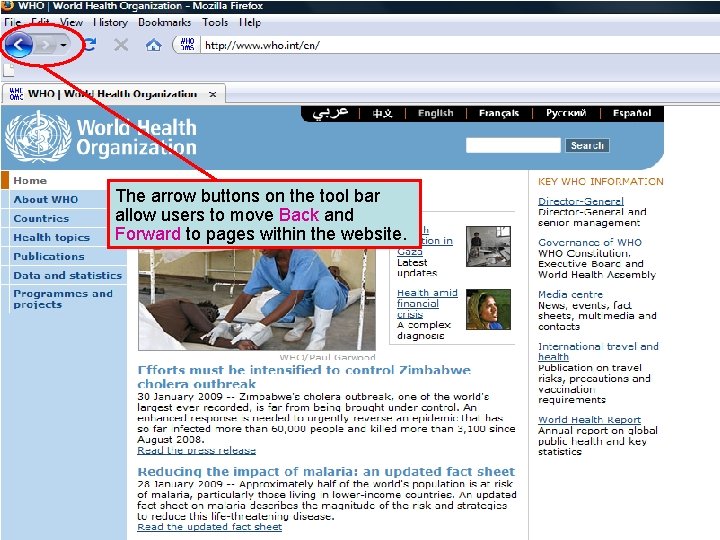The height and width of the screenshot is (540, 720).
Task: Open World Health Report link
Action: coord(589,420)
